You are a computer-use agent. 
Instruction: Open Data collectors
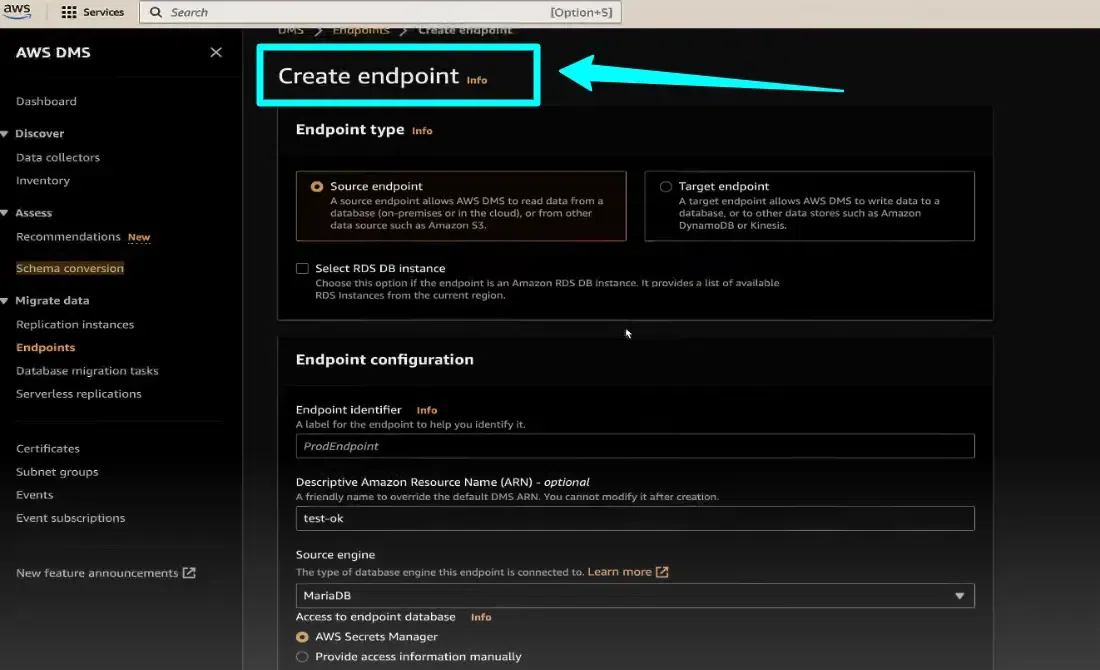click(x=58, y=157)
